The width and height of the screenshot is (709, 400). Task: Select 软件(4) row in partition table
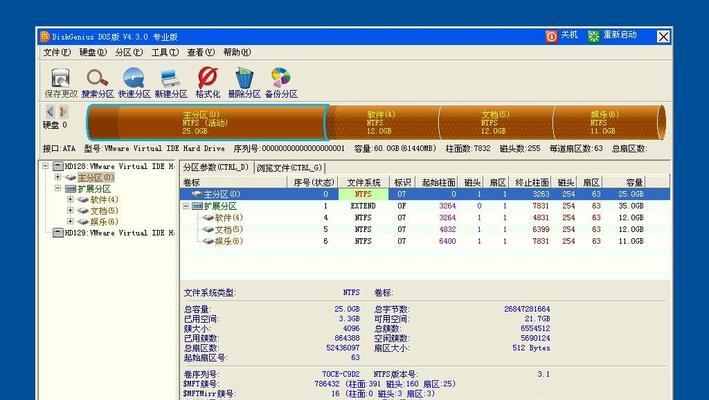[425, 218]
